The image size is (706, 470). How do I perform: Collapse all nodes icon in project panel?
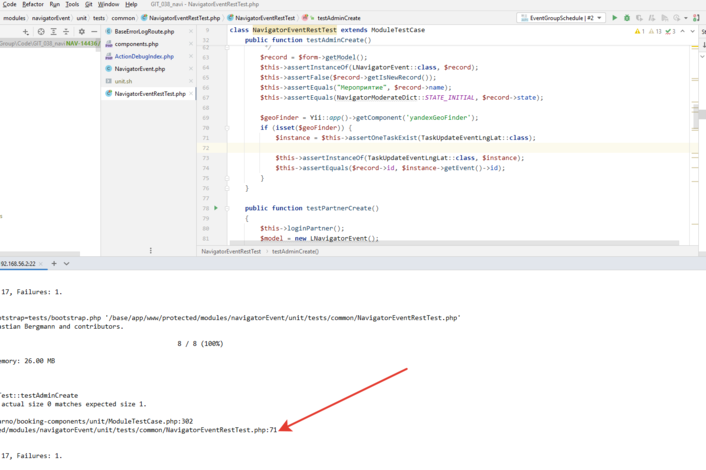[66, 32]
